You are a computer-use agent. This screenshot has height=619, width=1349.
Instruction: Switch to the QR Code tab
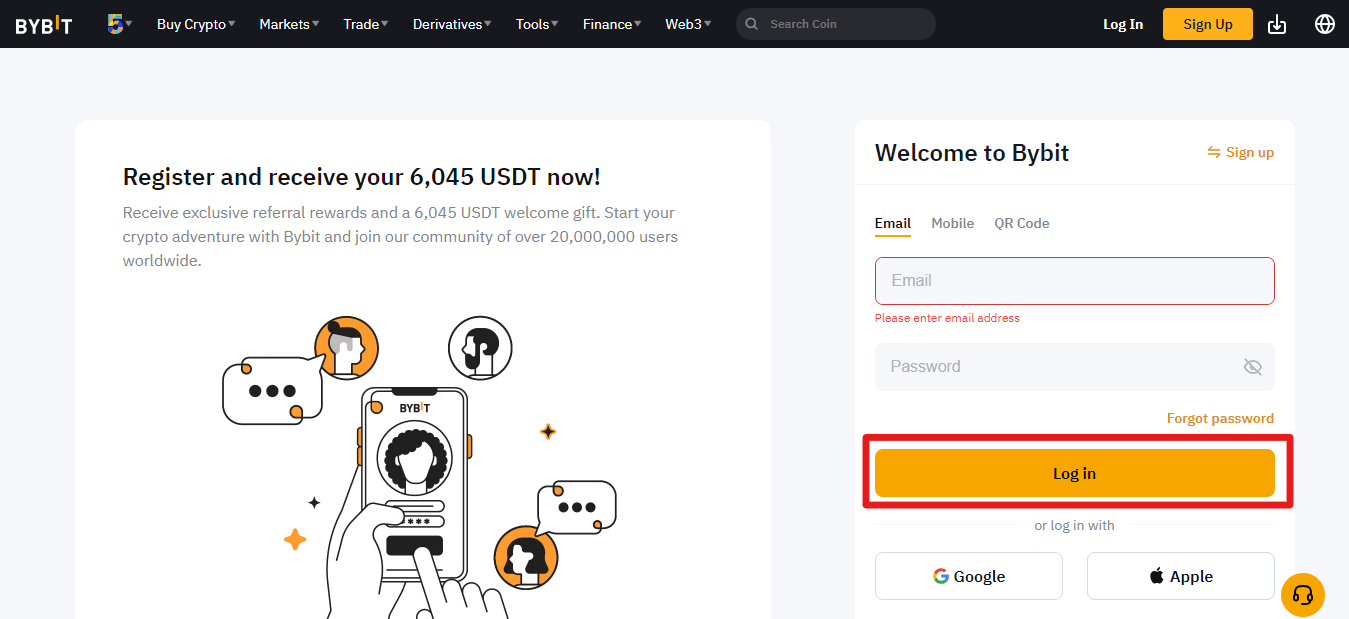1022,223
